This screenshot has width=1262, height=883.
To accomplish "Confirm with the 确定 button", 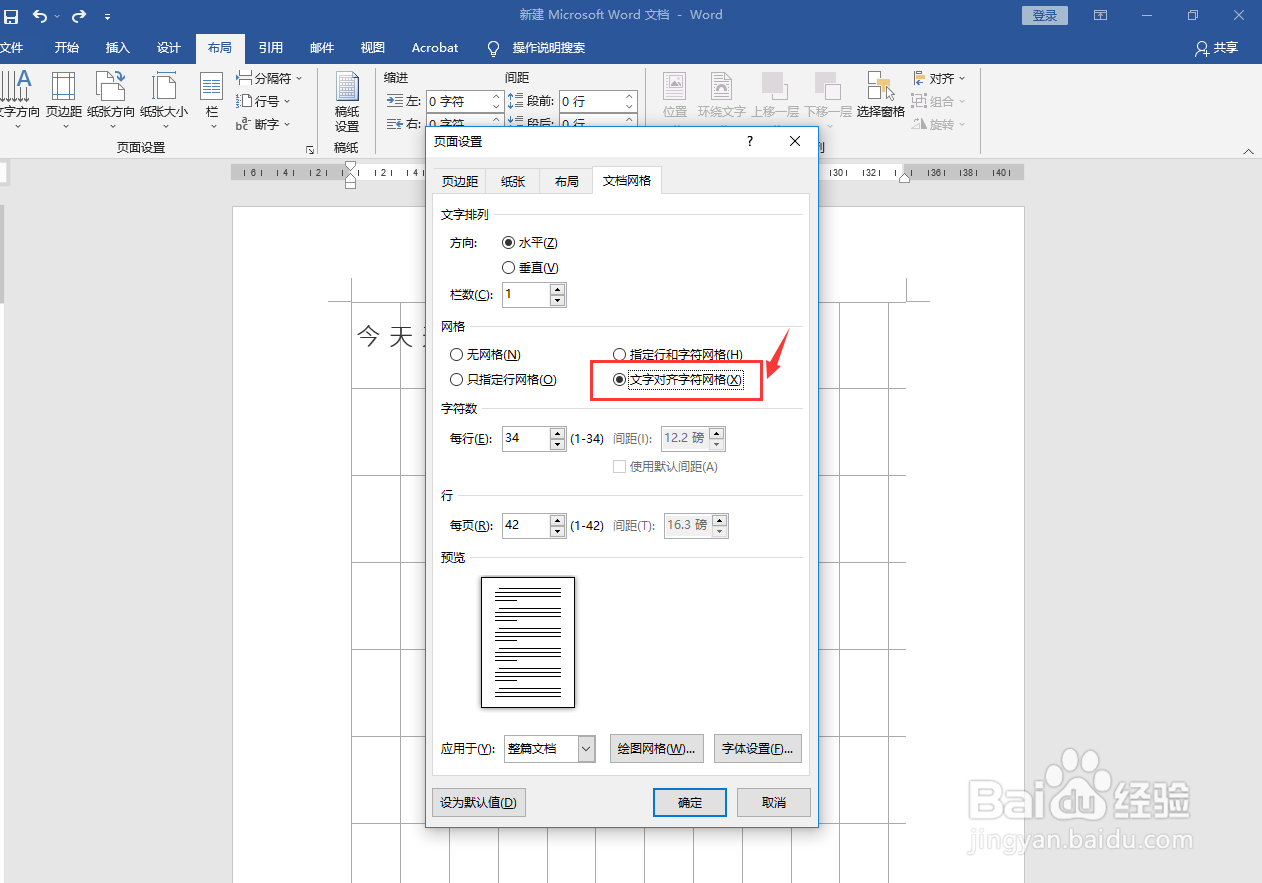I will pyautogui.click(x=690, y=802).
